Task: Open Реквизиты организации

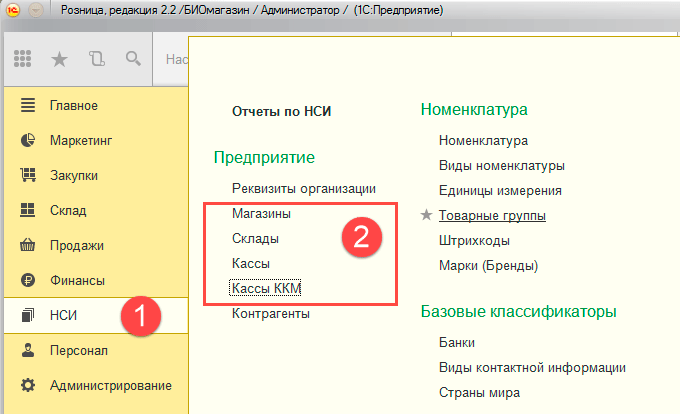Action: pos(304,189)
